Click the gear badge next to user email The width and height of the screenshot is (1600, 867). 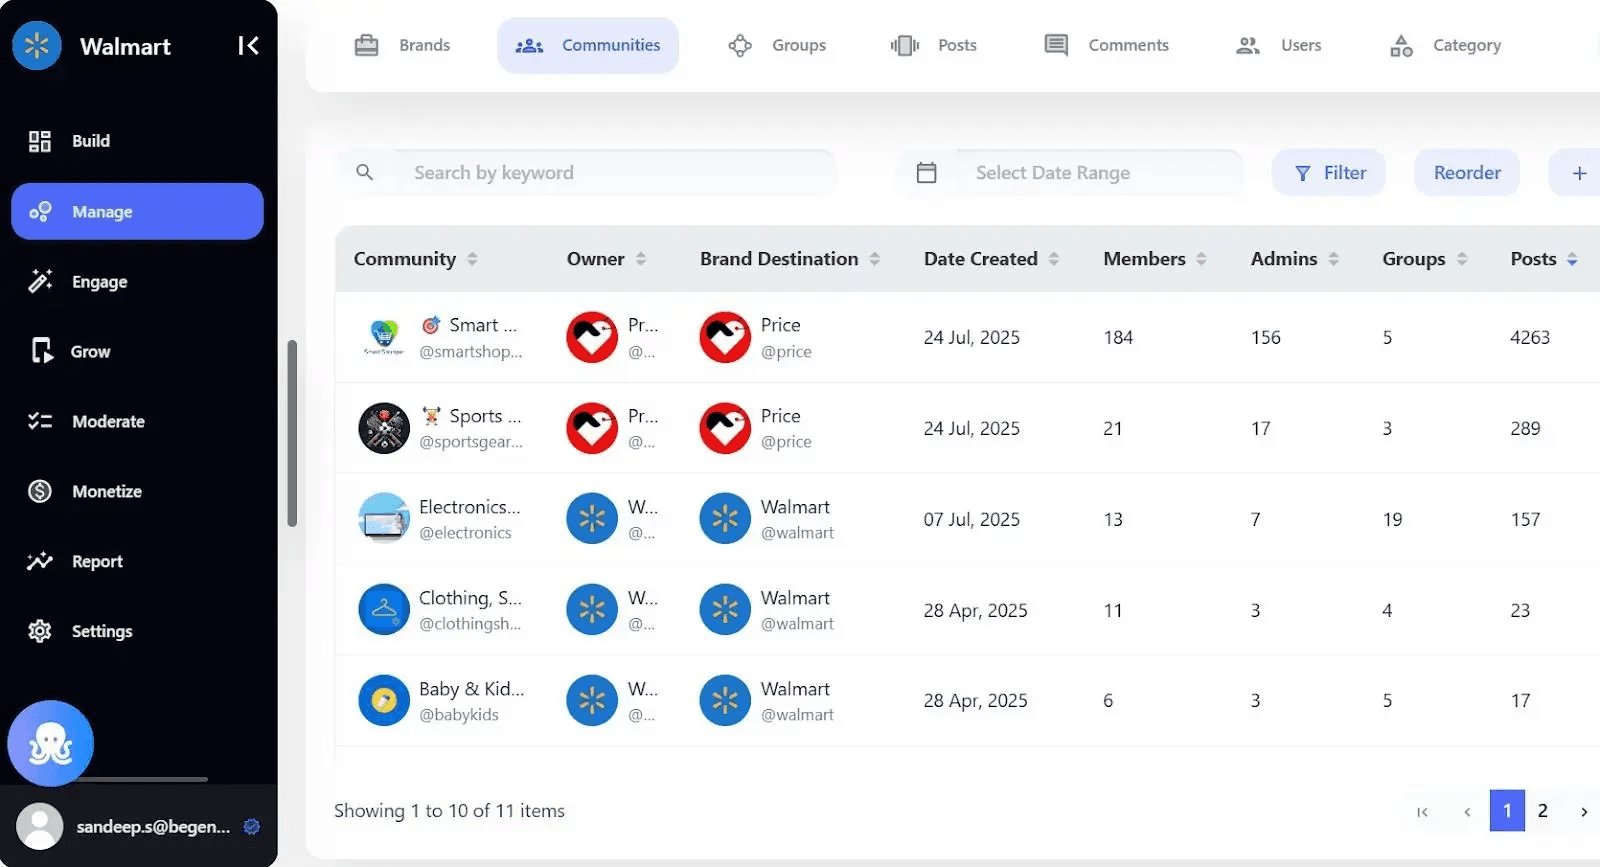(x=252, y=826)
